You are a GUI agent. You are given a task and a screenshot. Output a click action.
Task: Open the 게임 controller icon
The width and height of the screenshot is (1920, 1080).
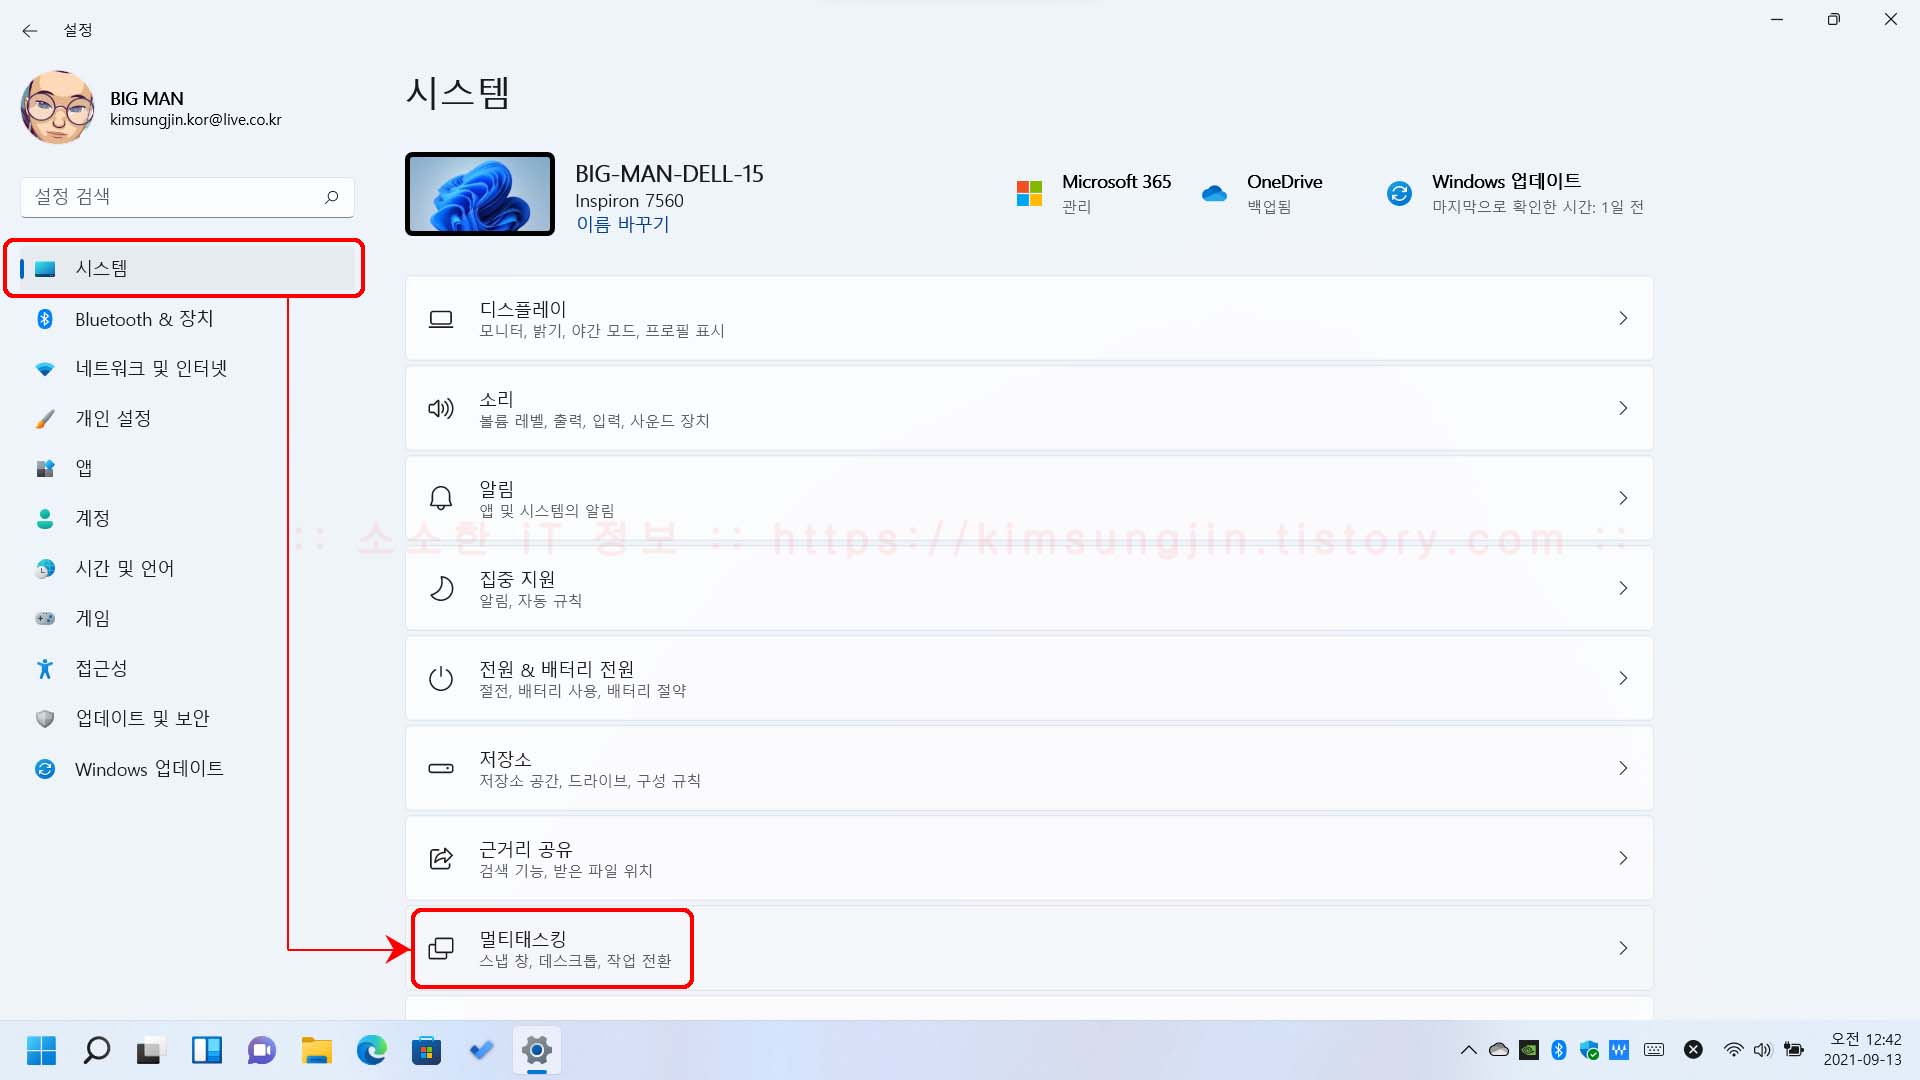tap(45, 619)
